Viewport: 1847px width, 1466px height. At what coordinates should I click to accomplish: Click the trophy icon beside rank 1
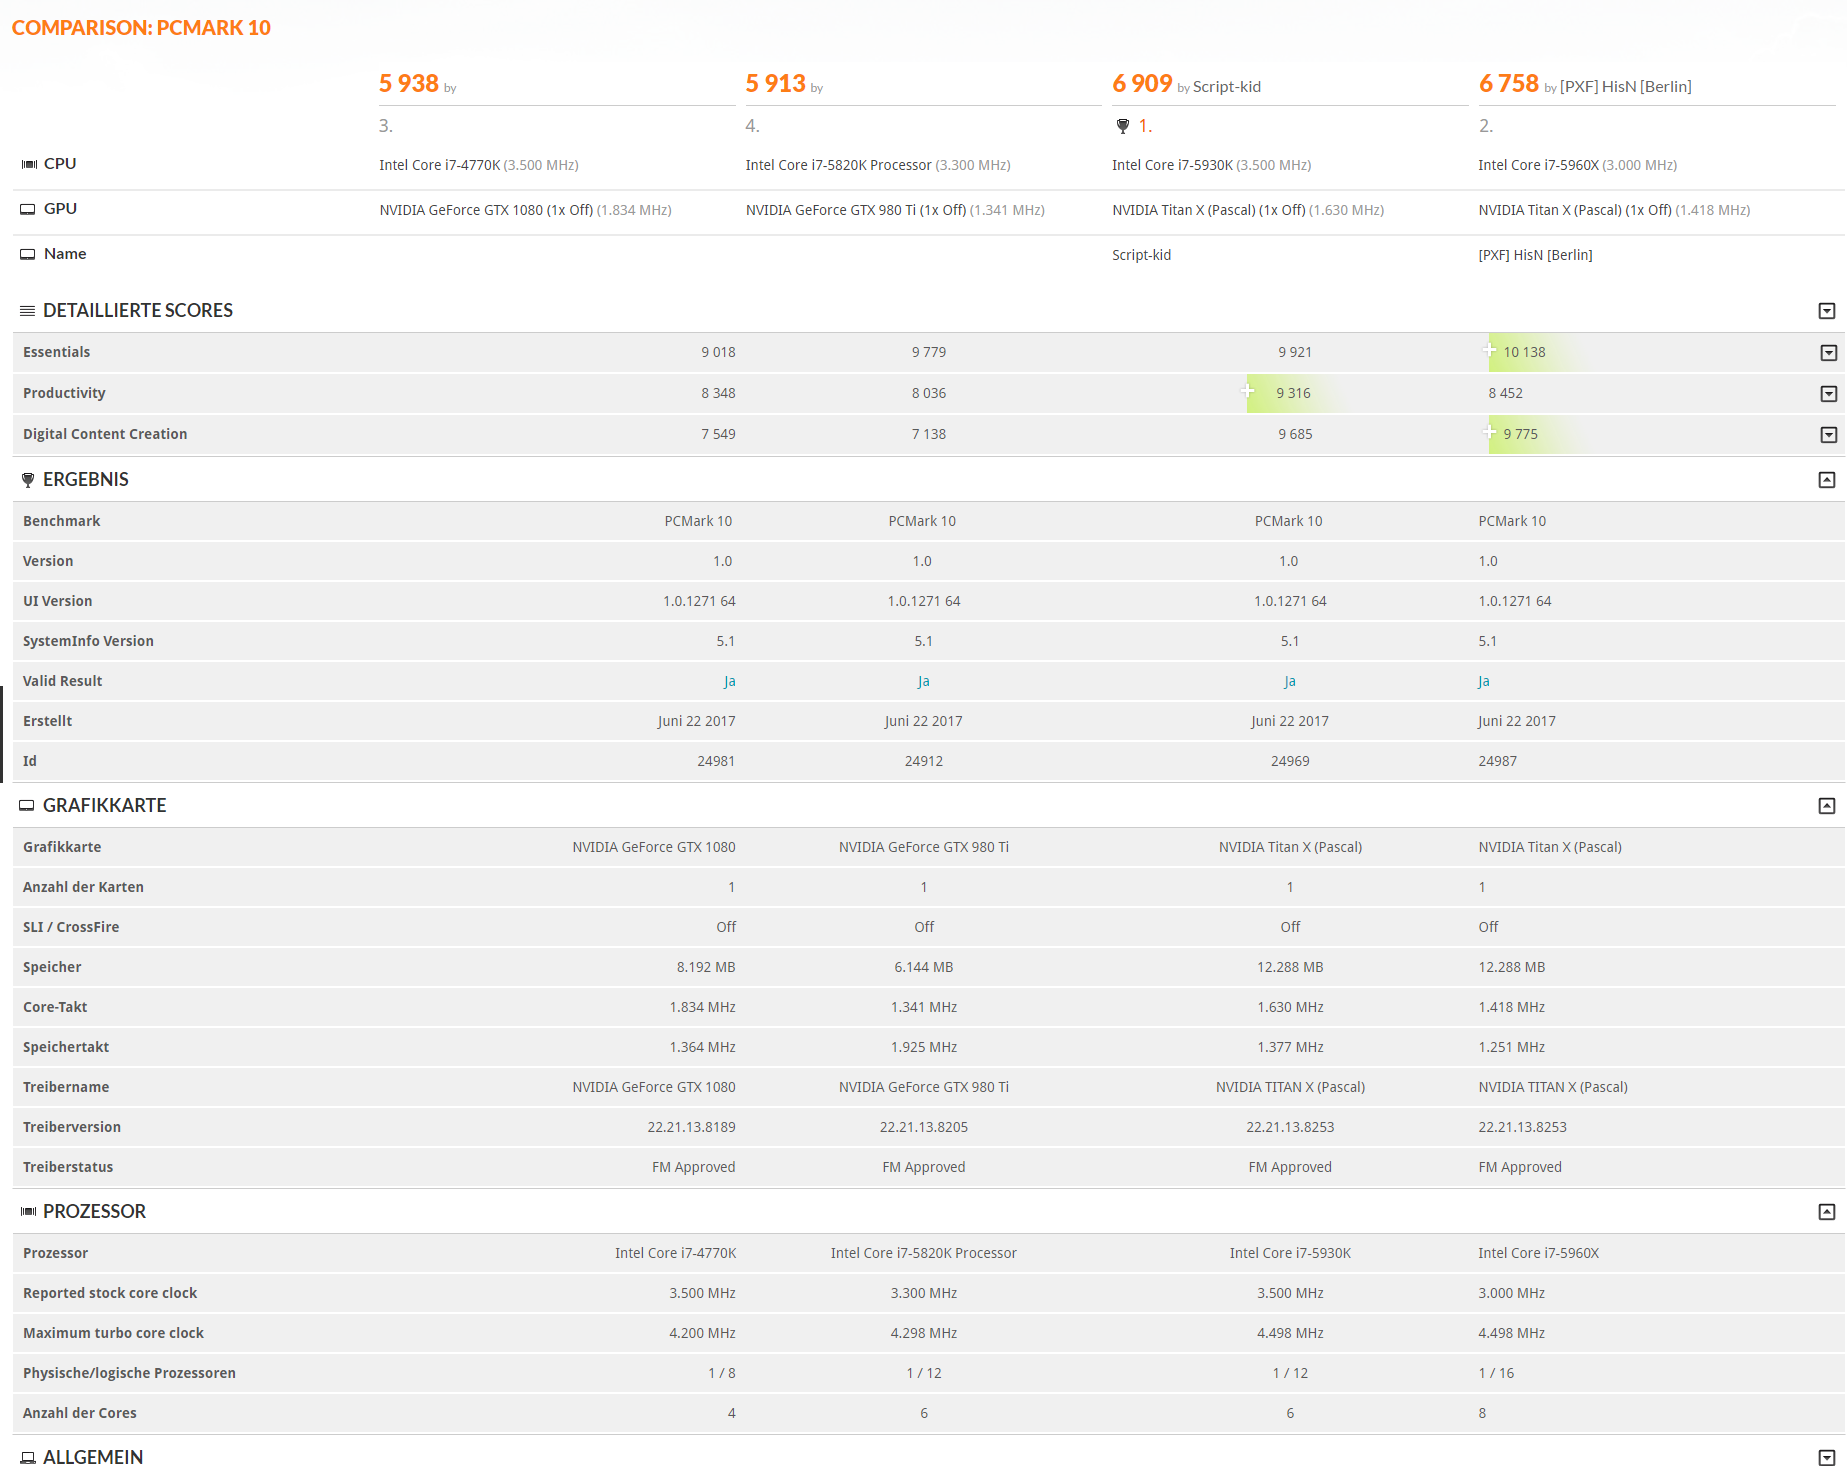point(1122,126)
